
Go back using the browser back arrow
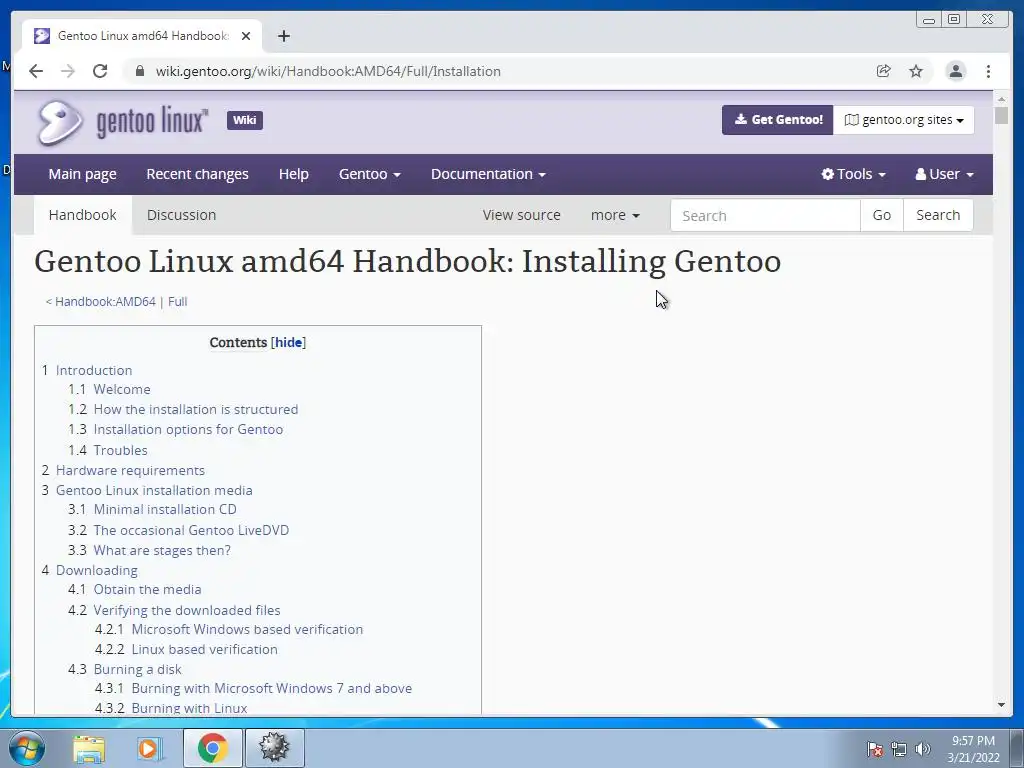tap(36, 71)
